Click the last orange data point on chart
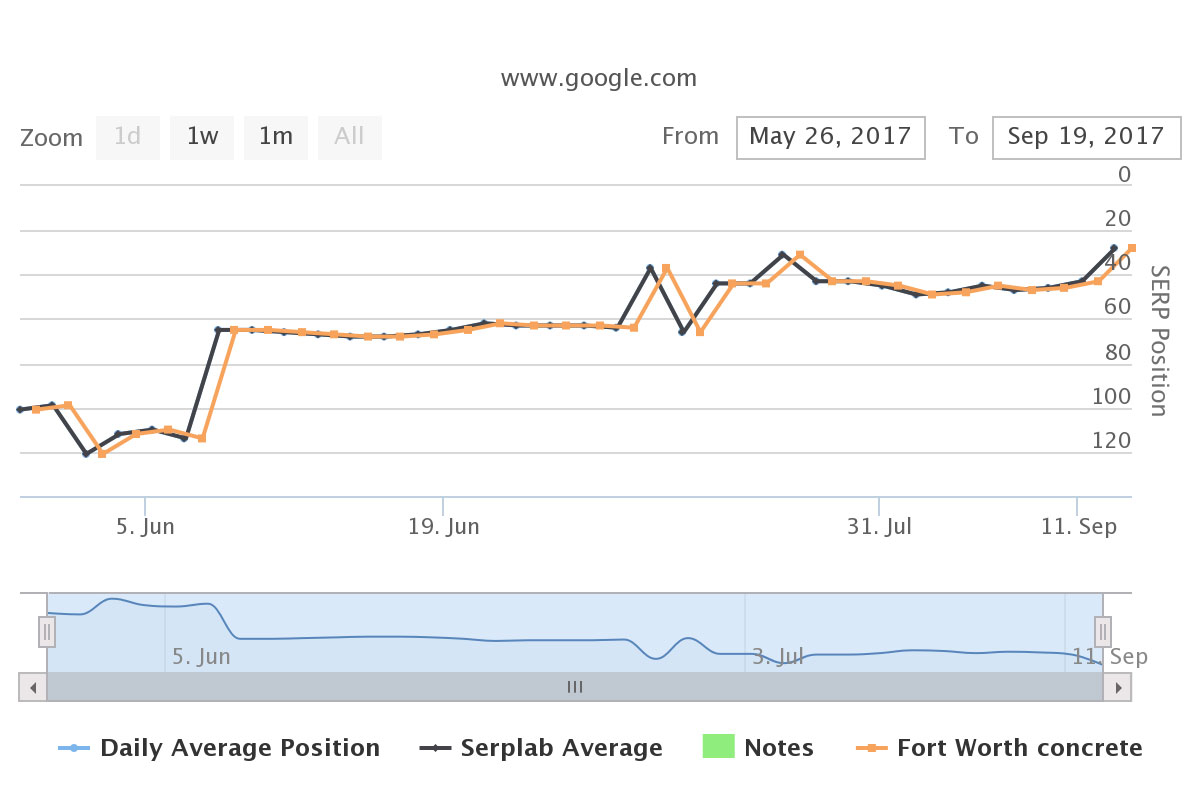Image resolution: width=1200 pixels, height=800 pixels. coord(1131,248)
